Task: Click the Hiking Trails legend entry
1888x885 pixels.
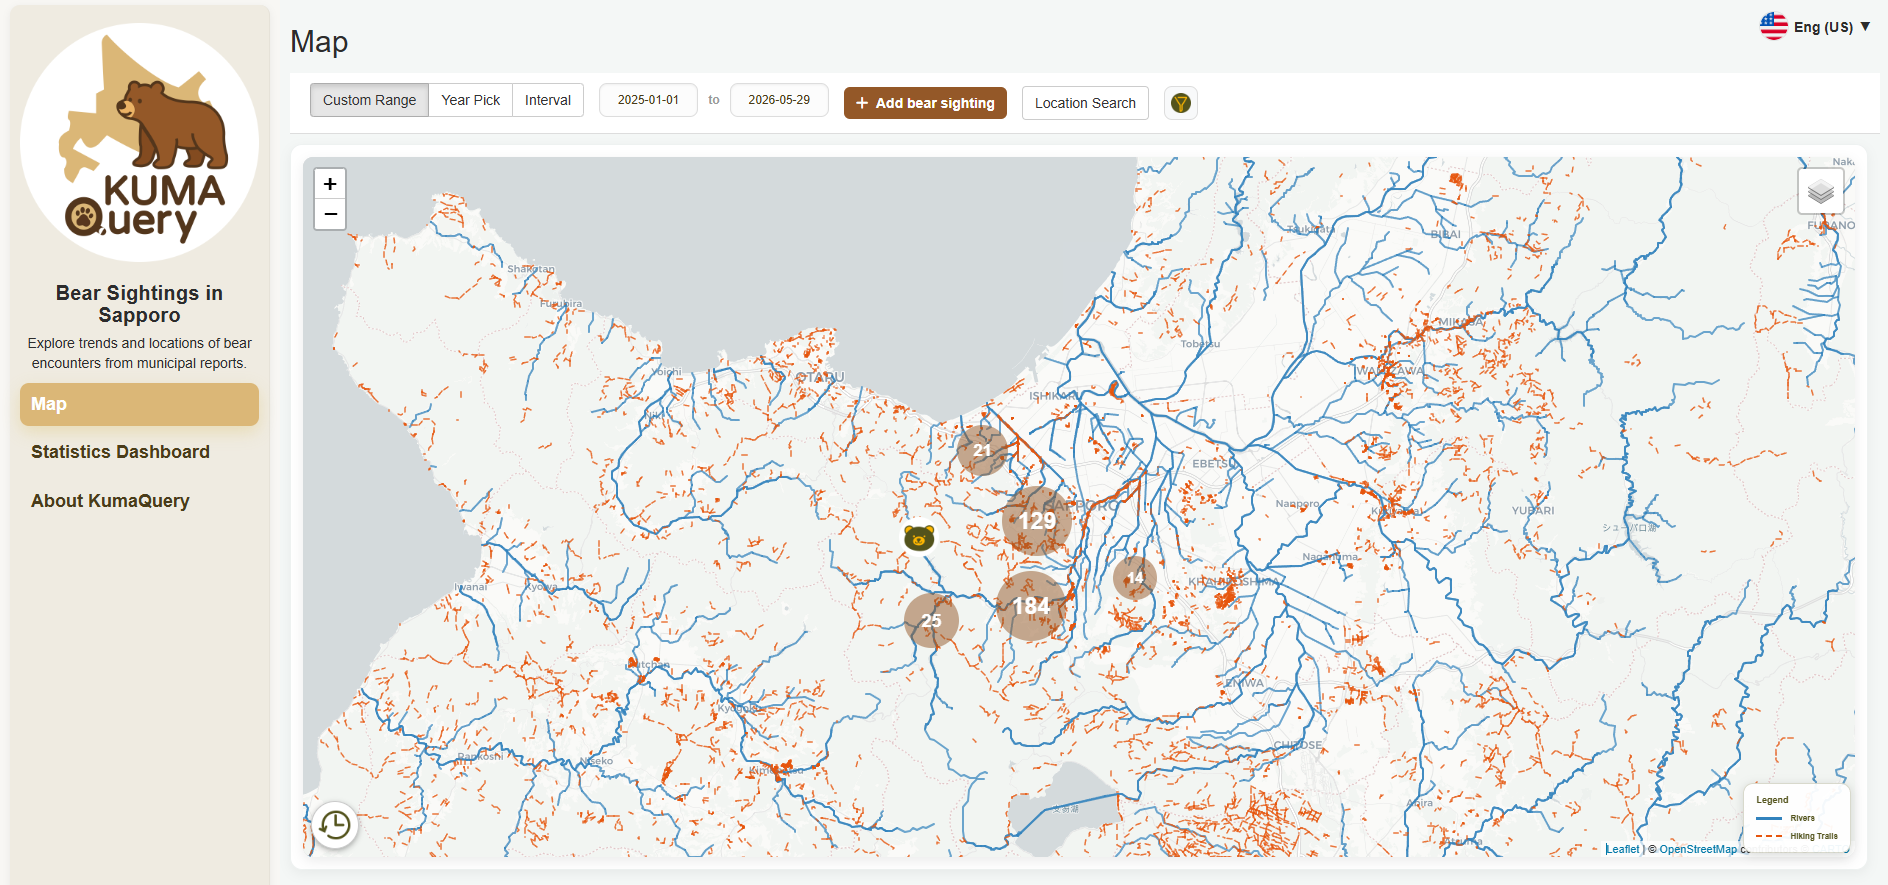Action: [1797, 836]
